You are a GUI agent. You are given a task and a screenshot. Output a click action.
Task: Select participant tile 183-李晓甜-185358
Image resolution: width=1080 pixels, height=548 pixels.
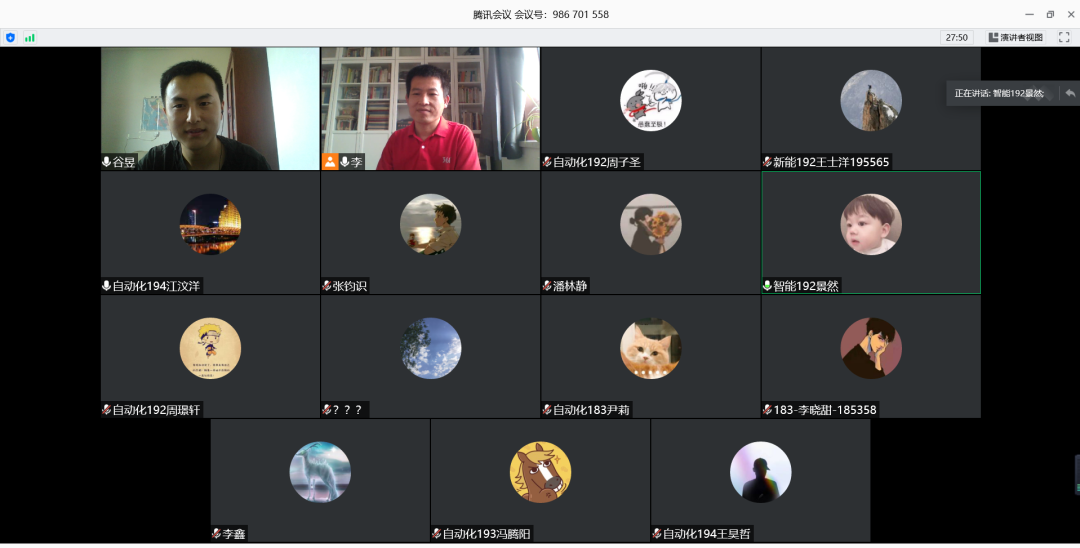tap(870, 356)
